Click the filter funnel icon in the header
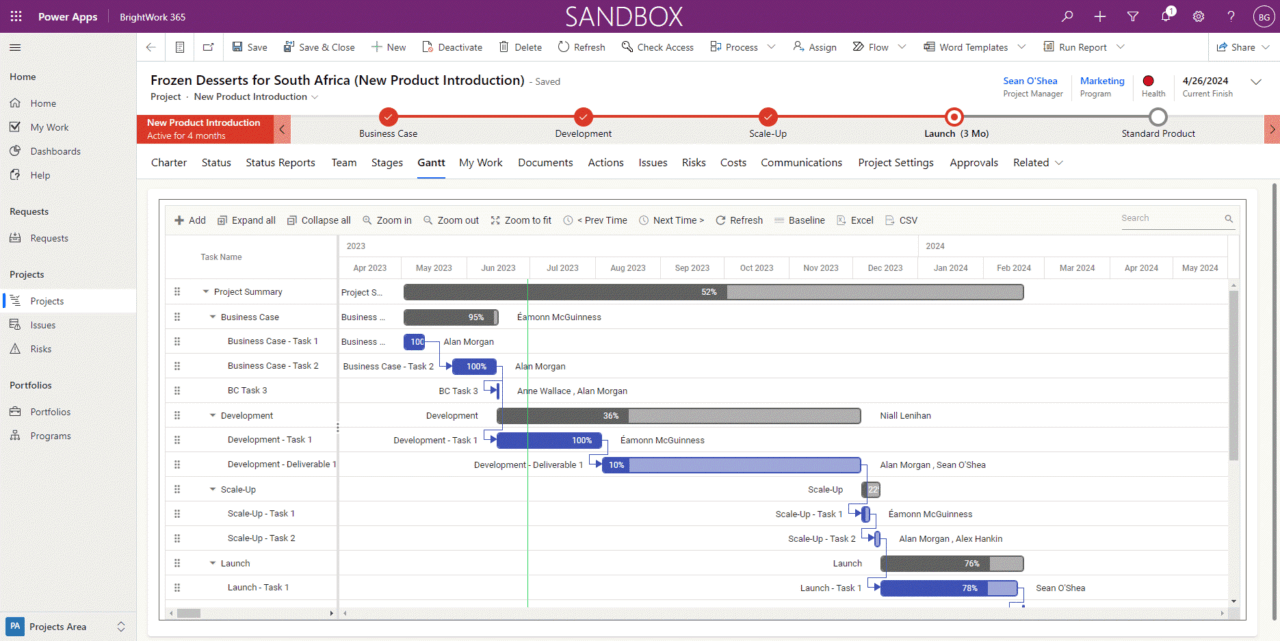The height and width of the screenshot is (641, 1280). click(1132, 16)
